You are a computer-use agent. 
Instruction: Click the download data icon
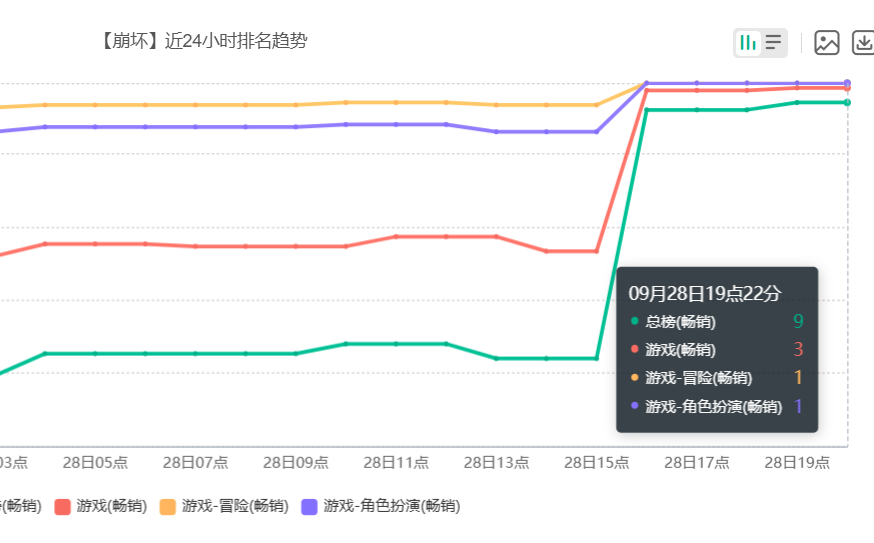pos(863,42)
